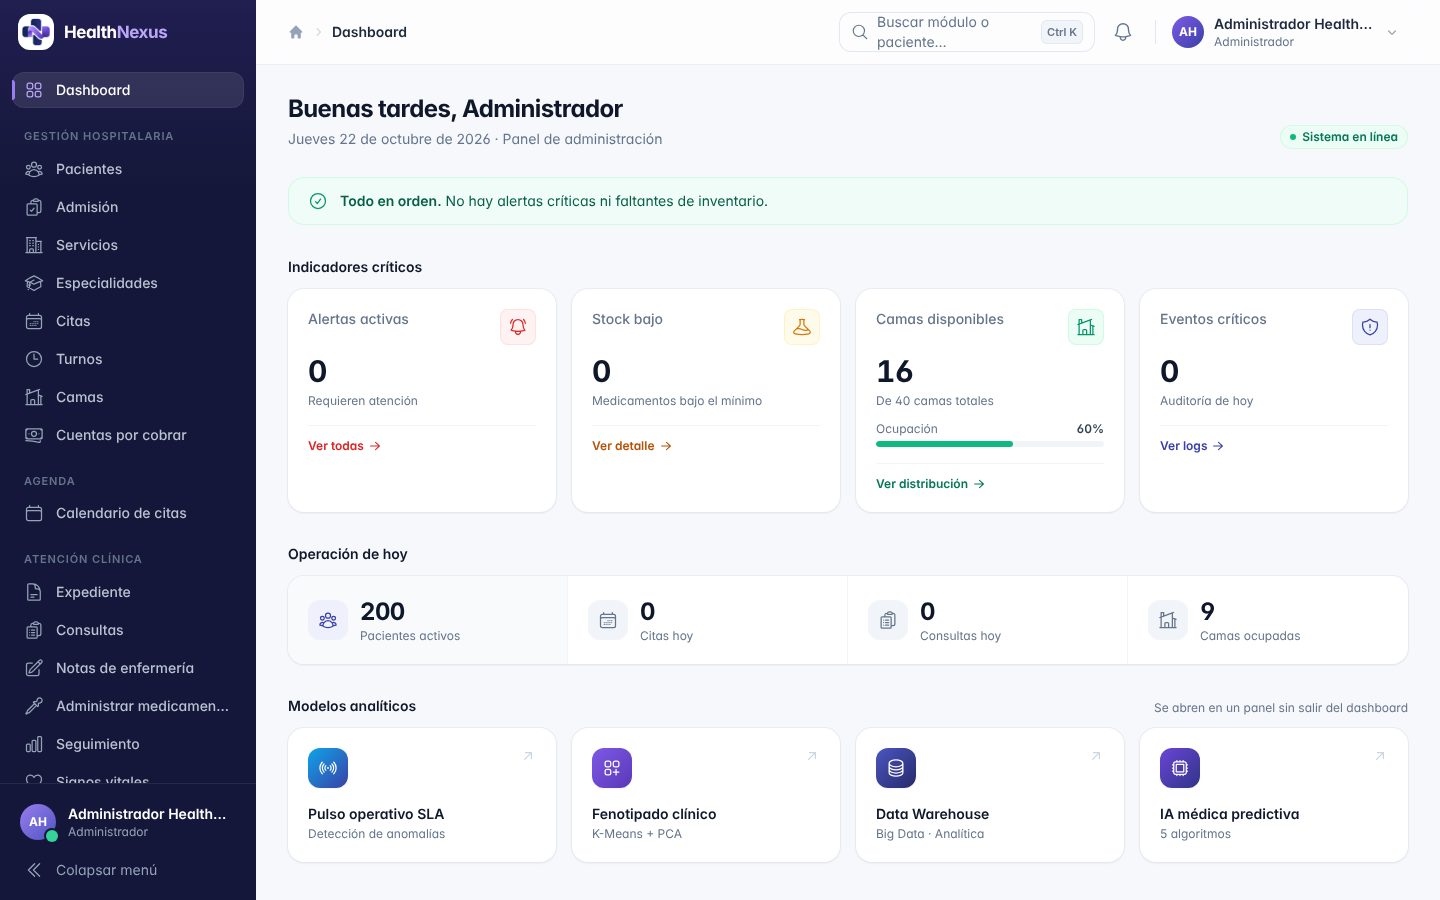Viewport: 1440px width, 900px height.
Task: Open Pacientes in the sidebar
Action: (128, 169)
